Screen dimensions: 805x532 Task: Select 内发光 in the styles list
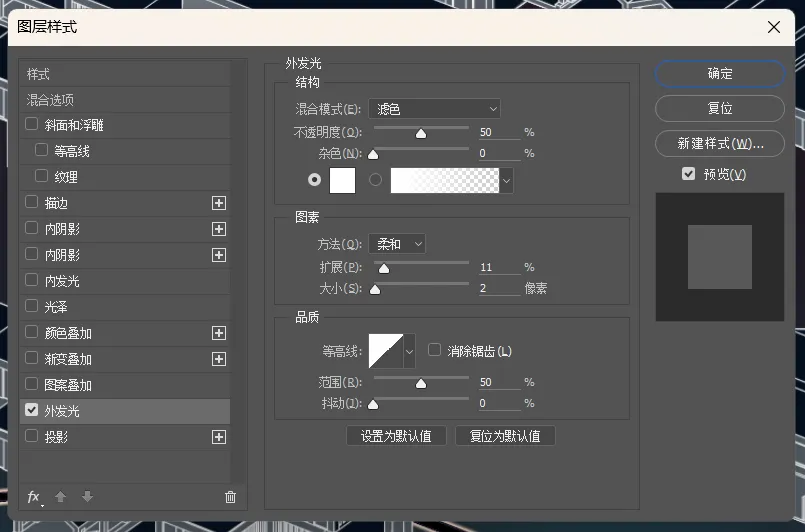(x=62, y=281)
